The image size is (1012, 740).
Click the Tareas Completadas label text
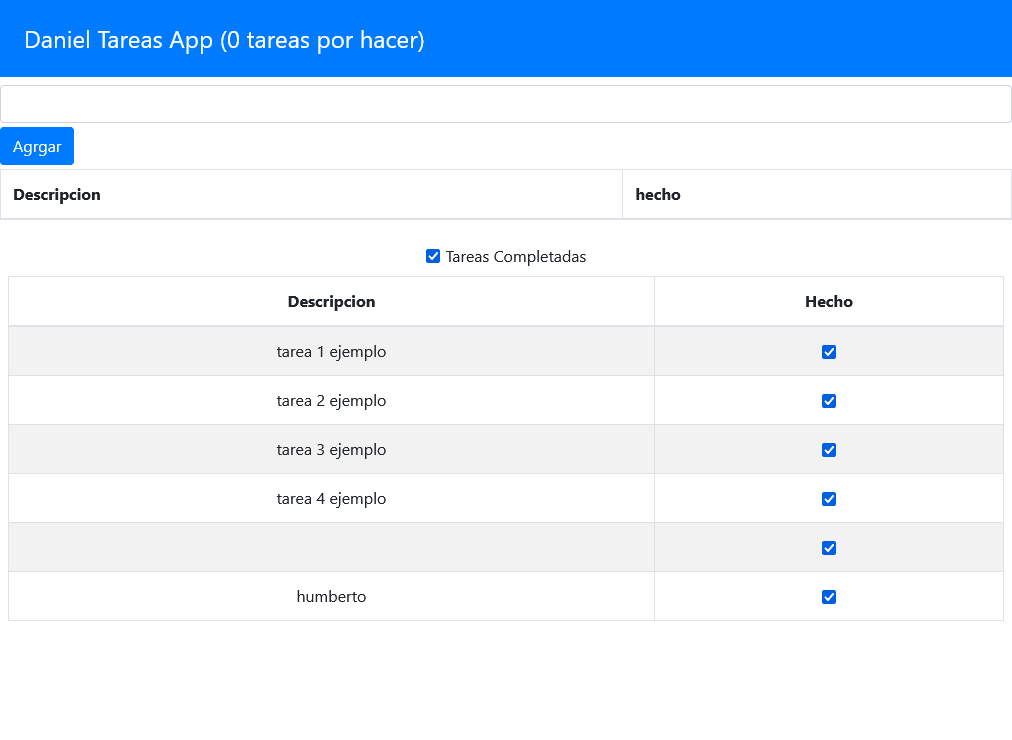(x=516, y=256)
